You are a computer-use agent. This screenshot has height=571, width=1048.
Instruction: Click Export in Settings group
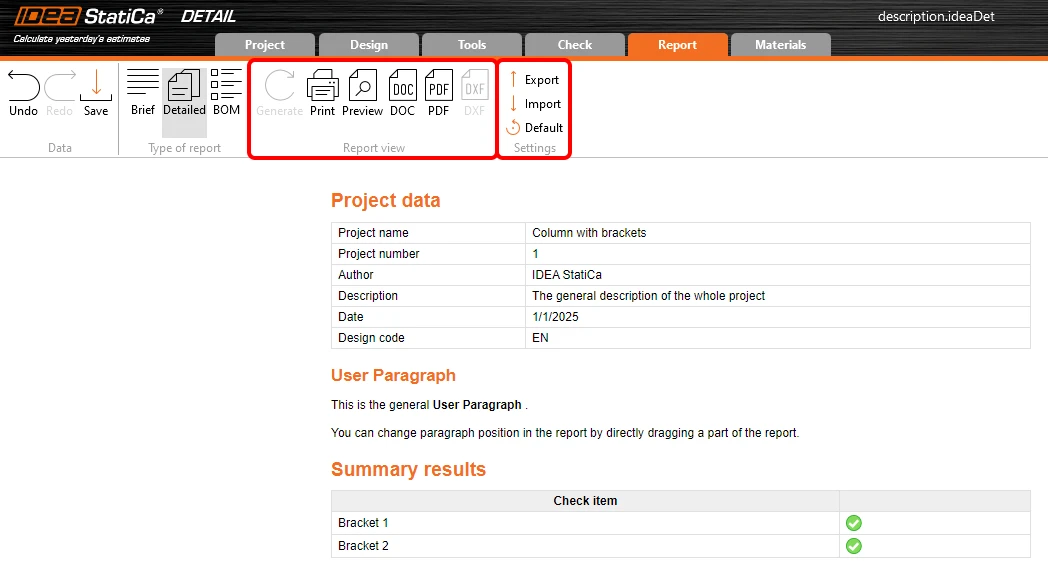click(533, 80)
